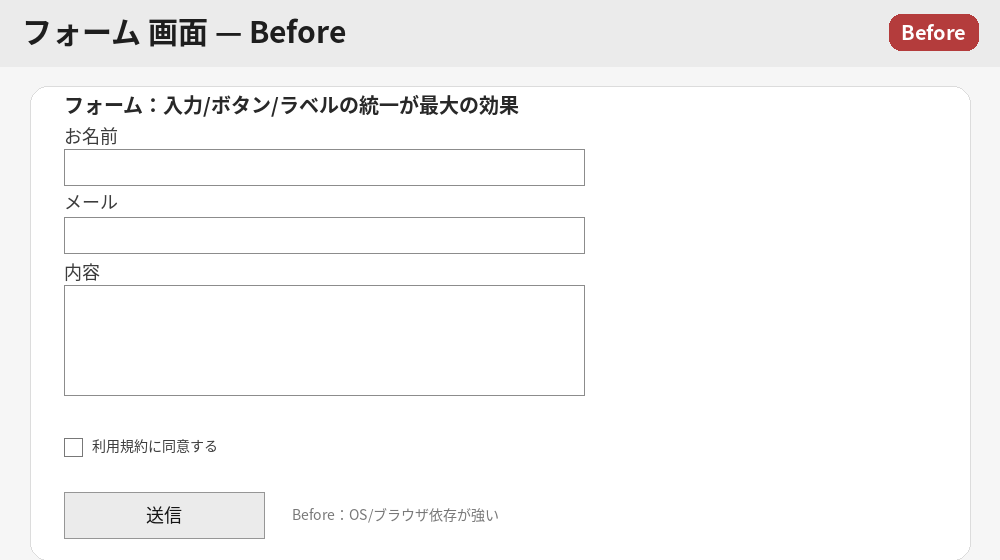Viewport: 1000px width, 560px height.
Task: Click the dash in the page title
Action: coord(227,34)
